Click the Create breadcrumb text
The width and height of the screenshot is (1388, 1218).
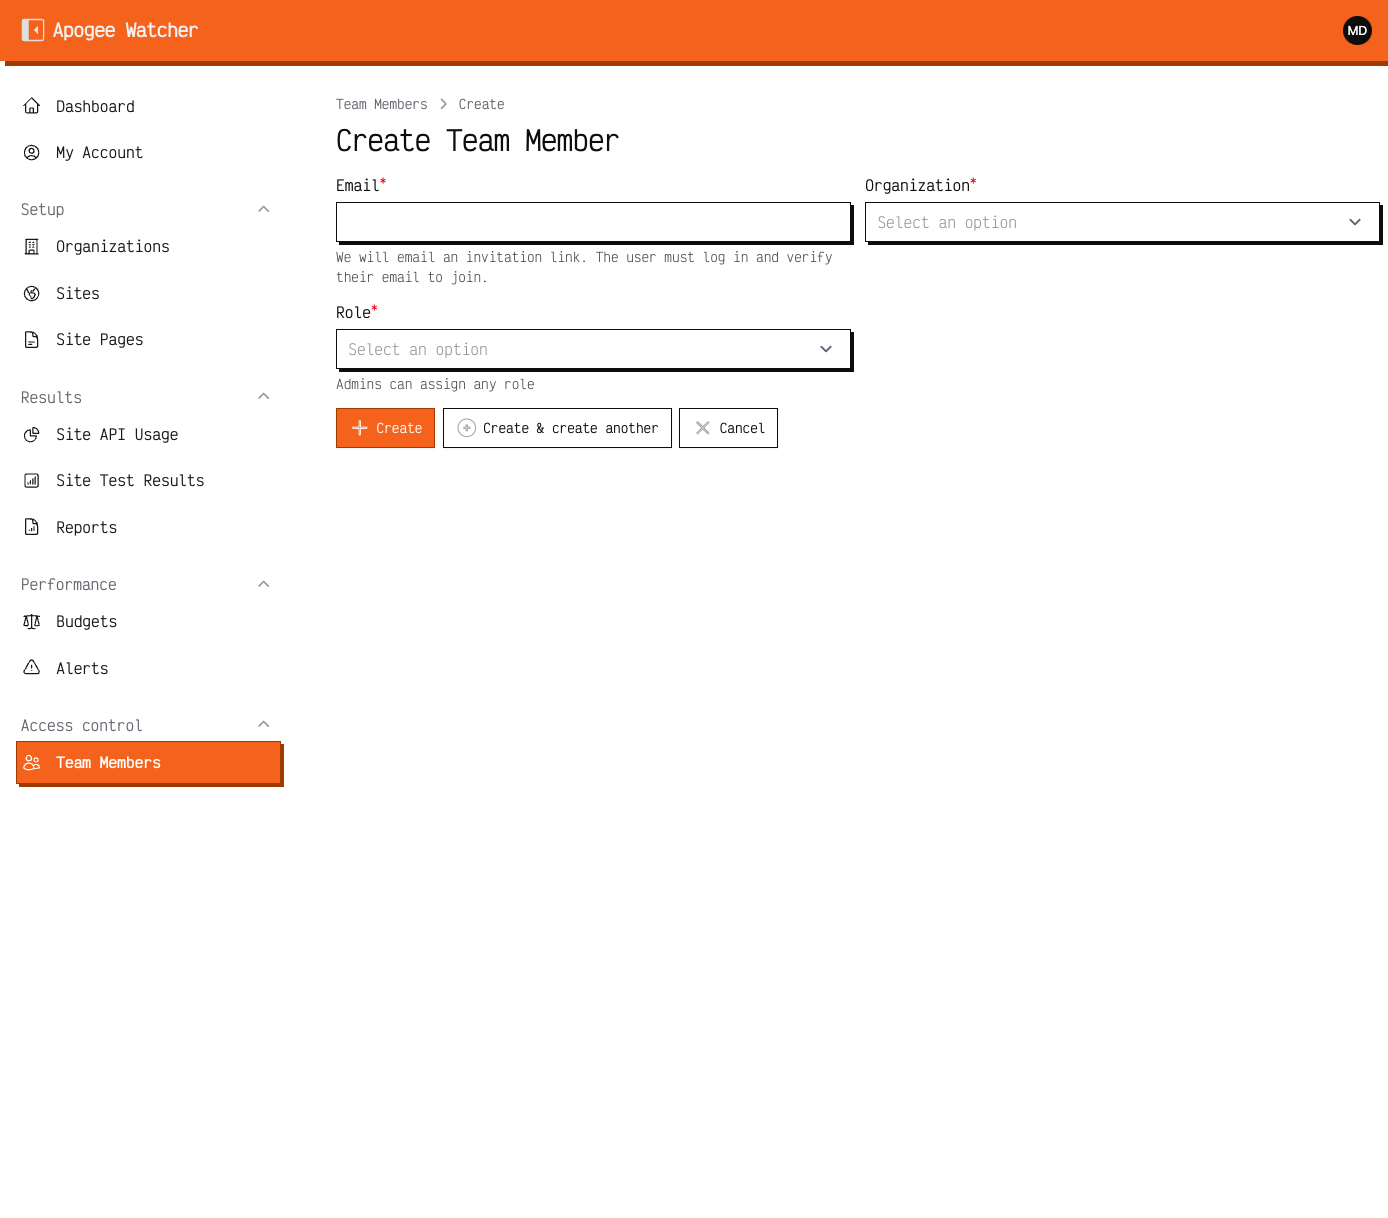[481, 104]
